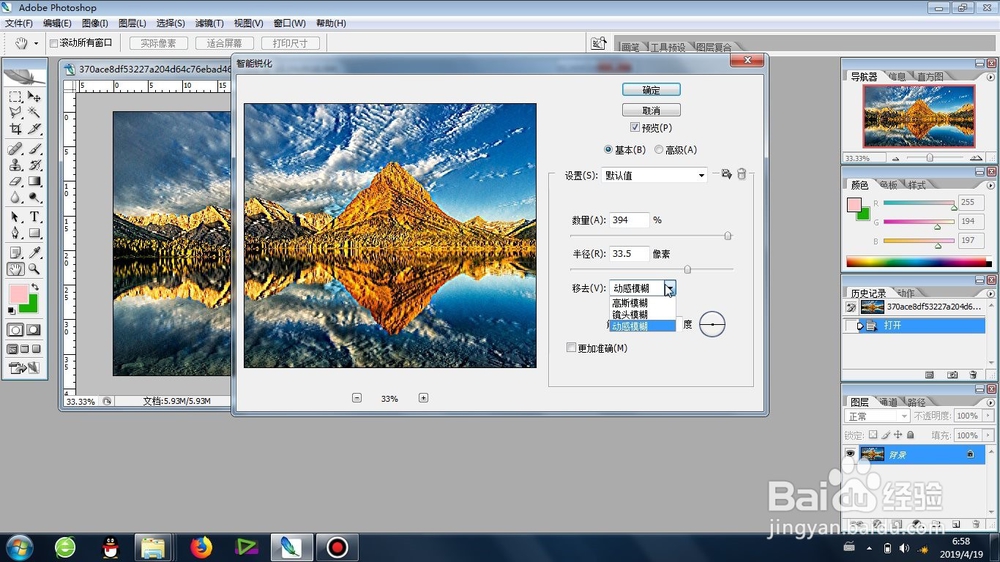
Task: Open the File menu
Action: [x=18, y=23]
